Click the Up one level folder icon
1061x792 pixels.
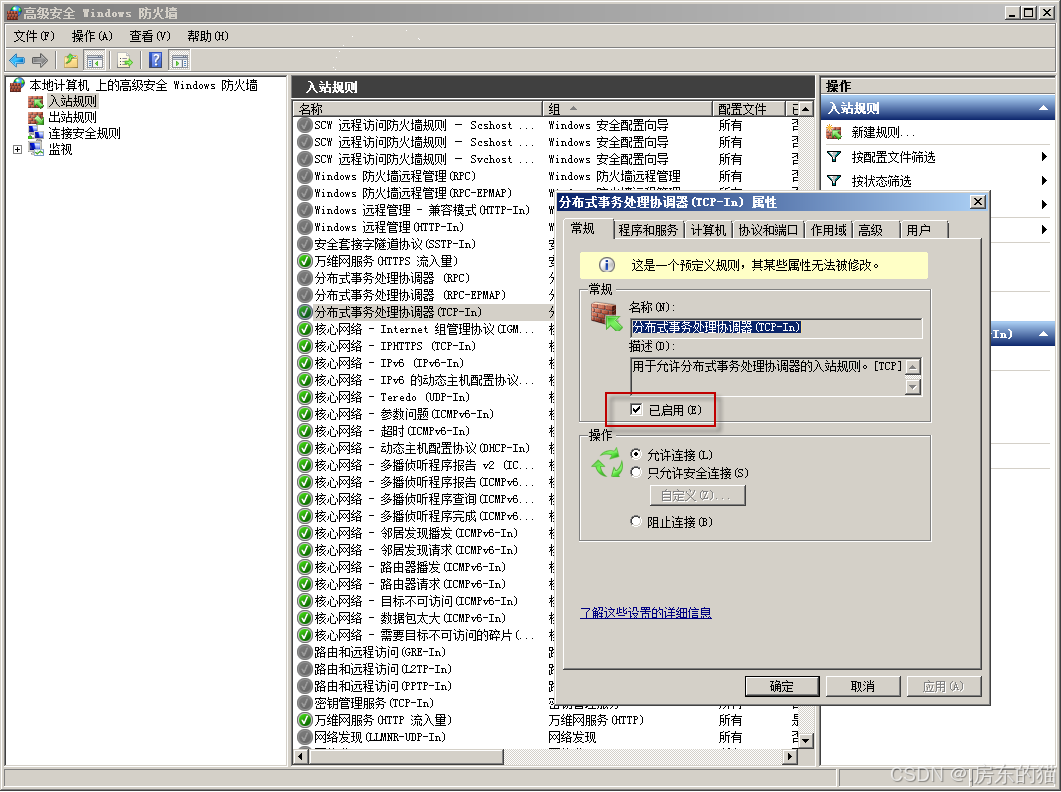(x=71, y=60)
